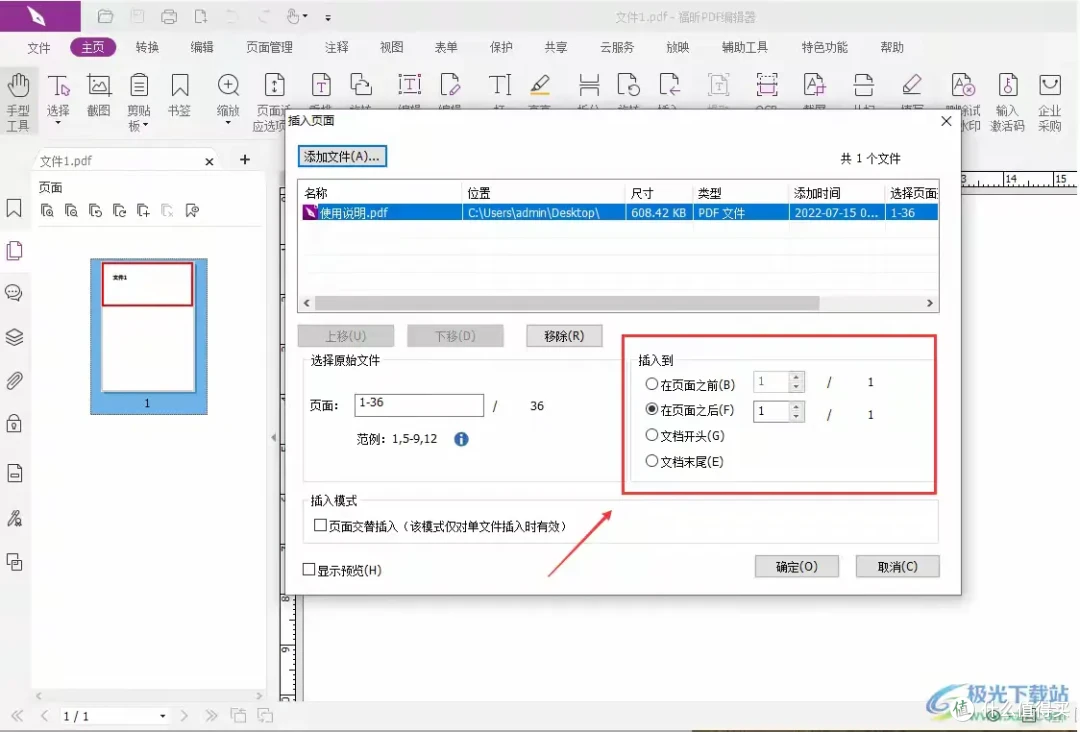This screenshot has height=732, width=1080.
Task: Rotate pages counterclockwise in Pages panel
Action: [x=96, y=211]
